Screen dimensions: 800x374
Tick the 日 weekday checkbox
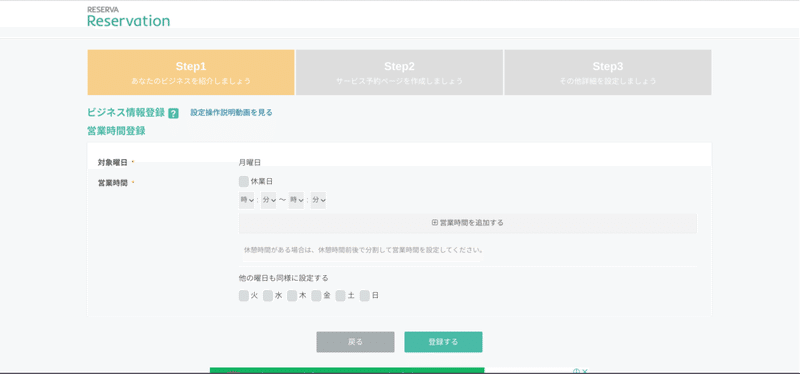coord(364,295)
